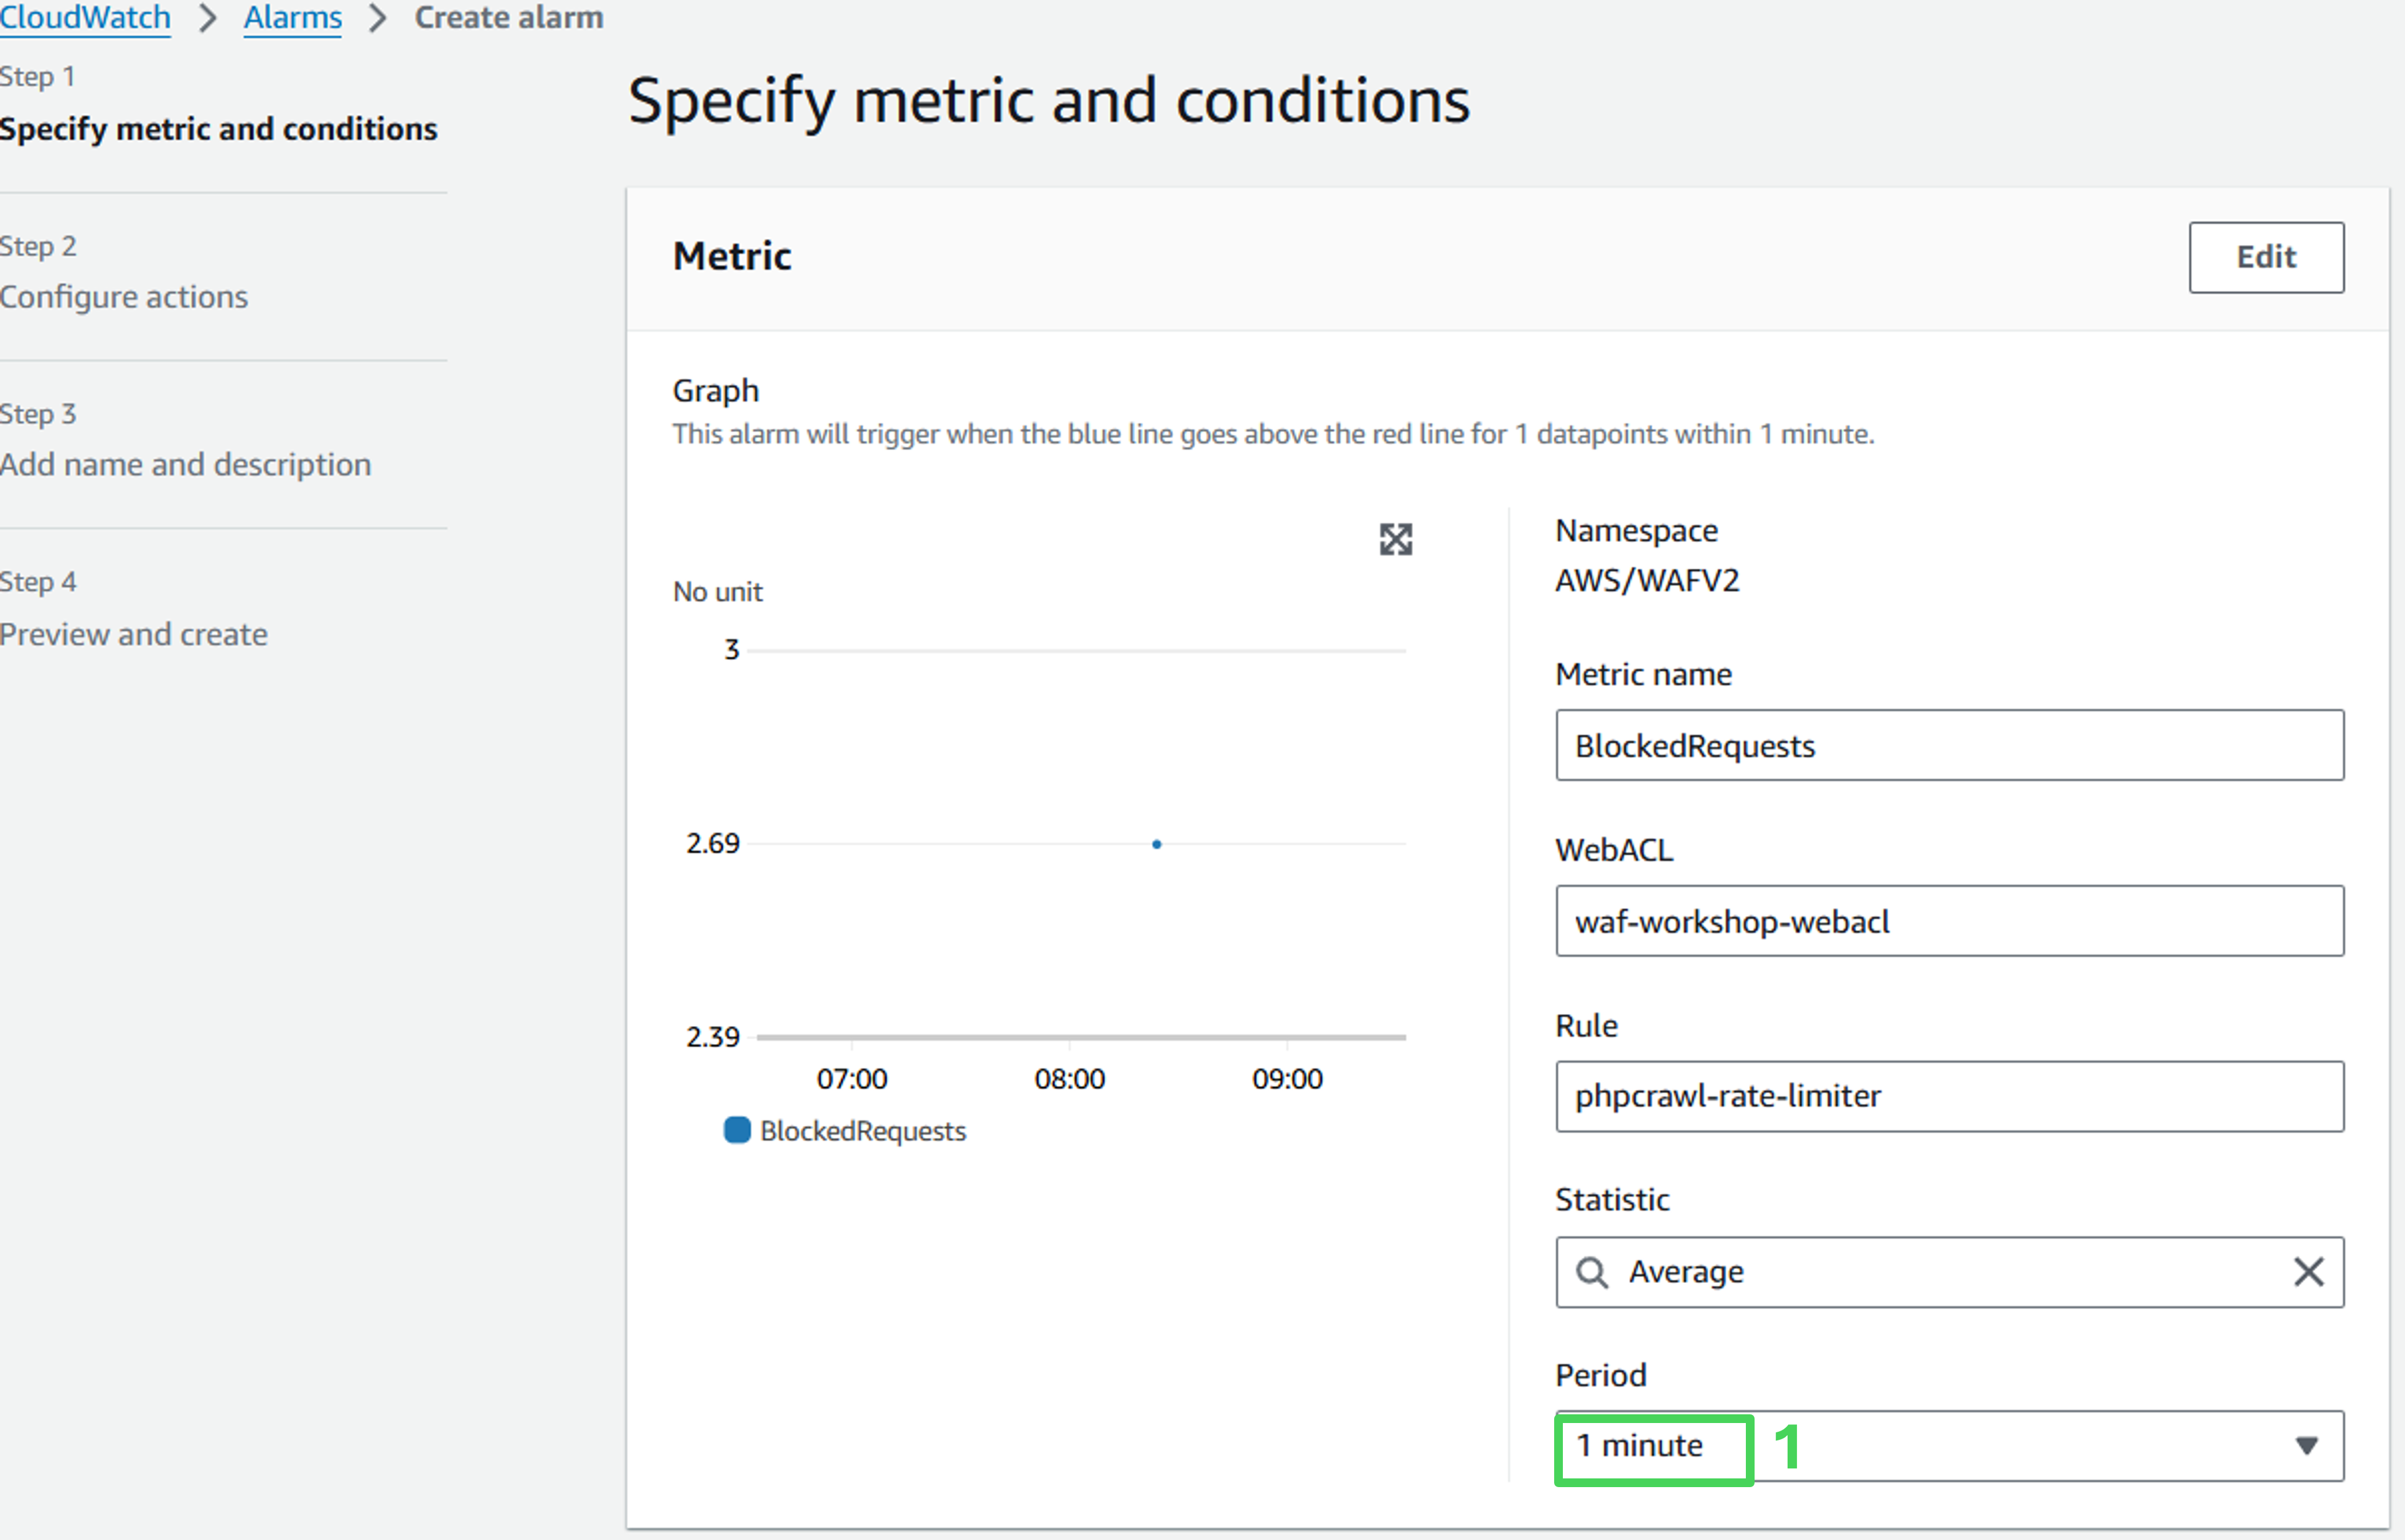Click the Create alarm breadcrumb text
The image size is (2405, 1540).
pyautogui.click(x=508, y=18)
